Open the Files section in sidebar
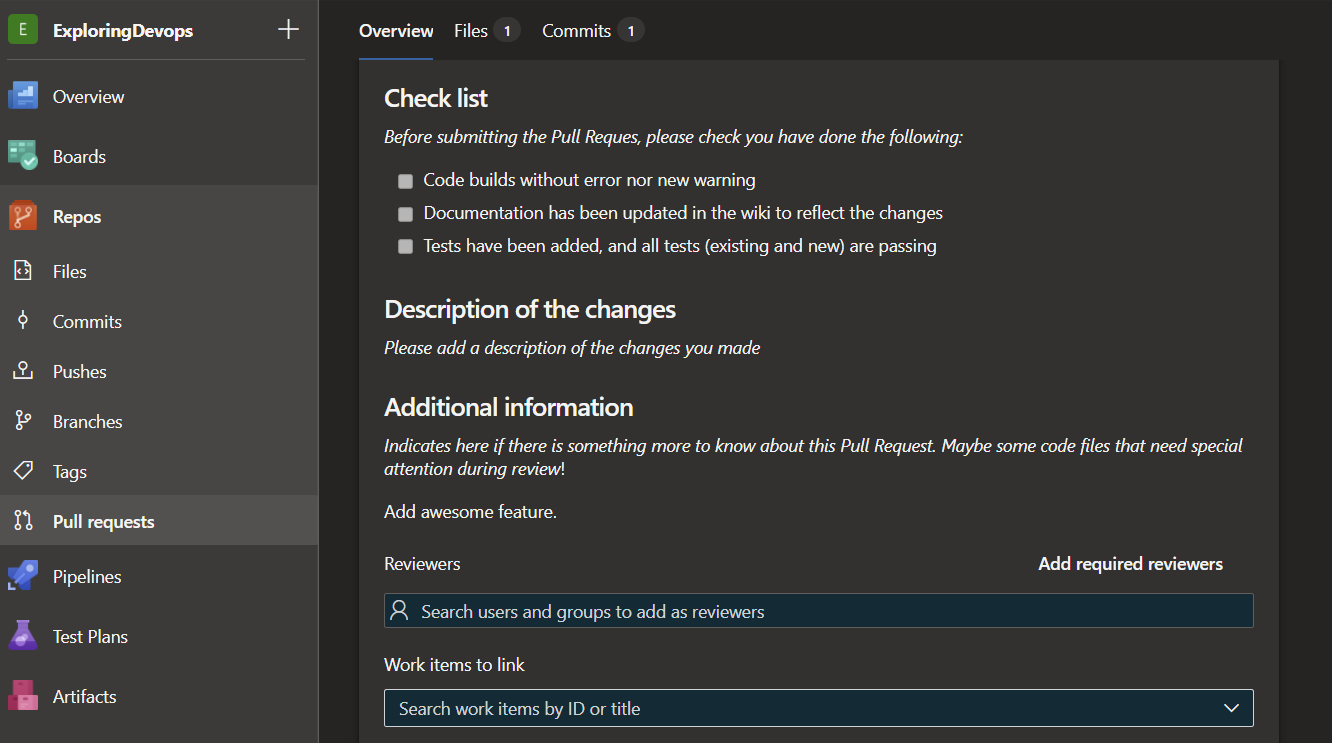The height and width of the screenshot is (743, 1332). coord(68,271)
